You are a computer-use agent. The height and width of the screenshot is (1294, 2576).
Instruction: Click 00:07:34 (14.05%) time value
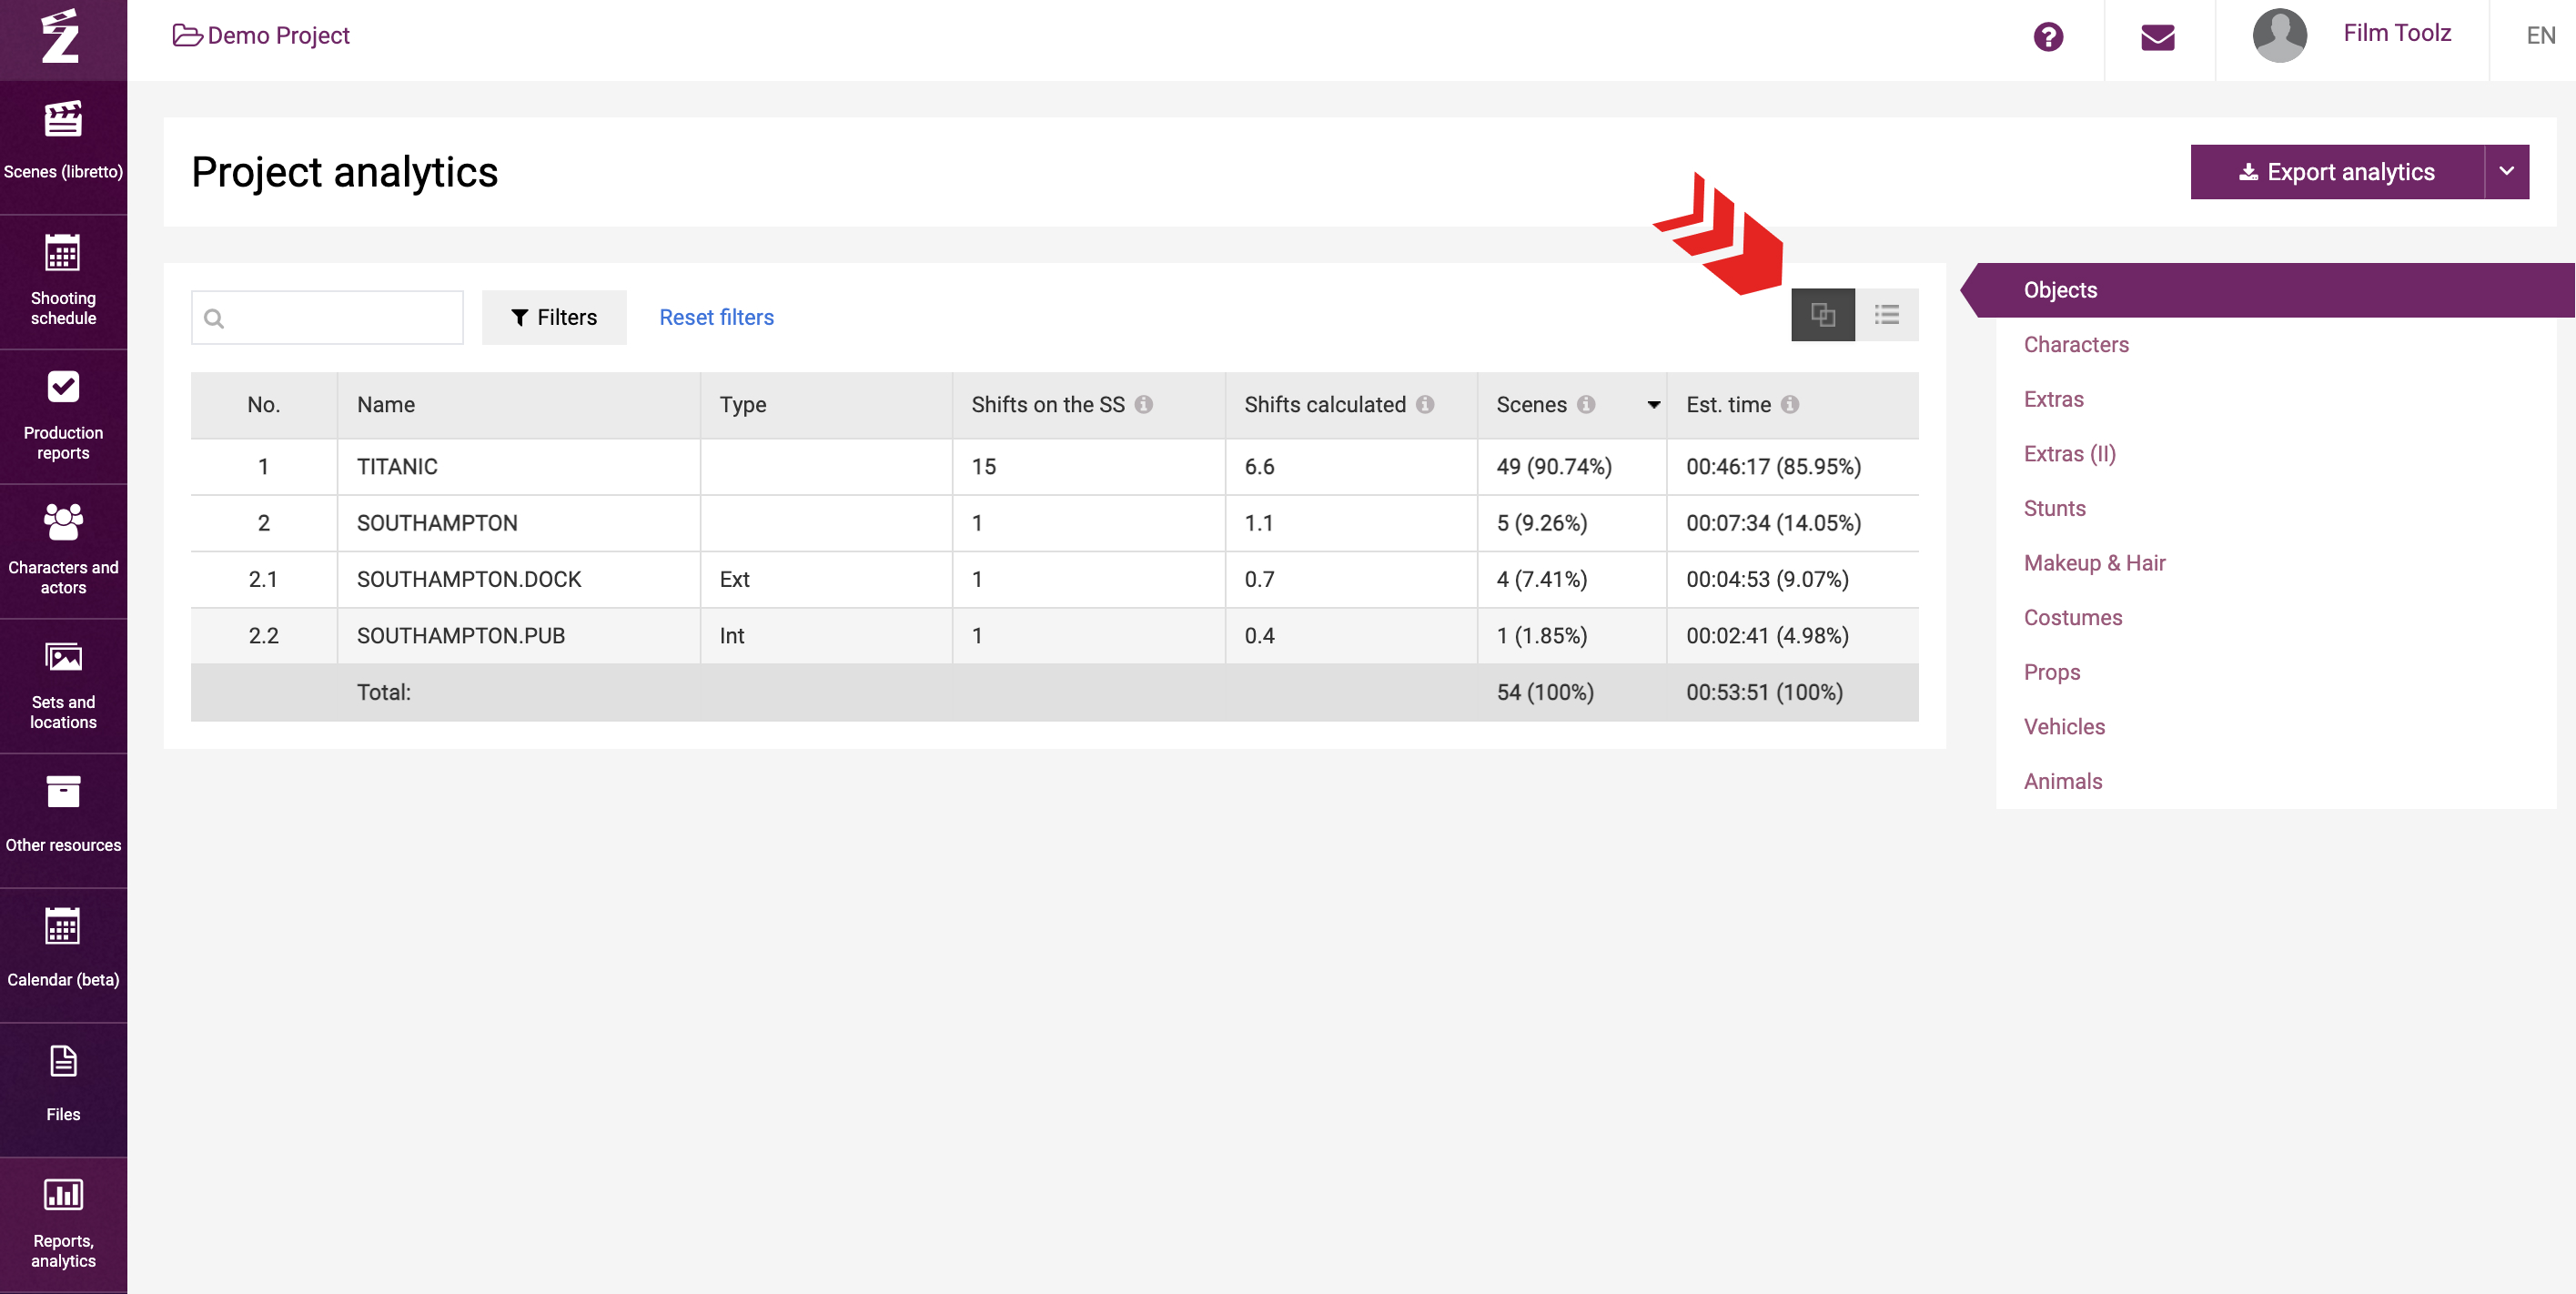pos(1773,523)
